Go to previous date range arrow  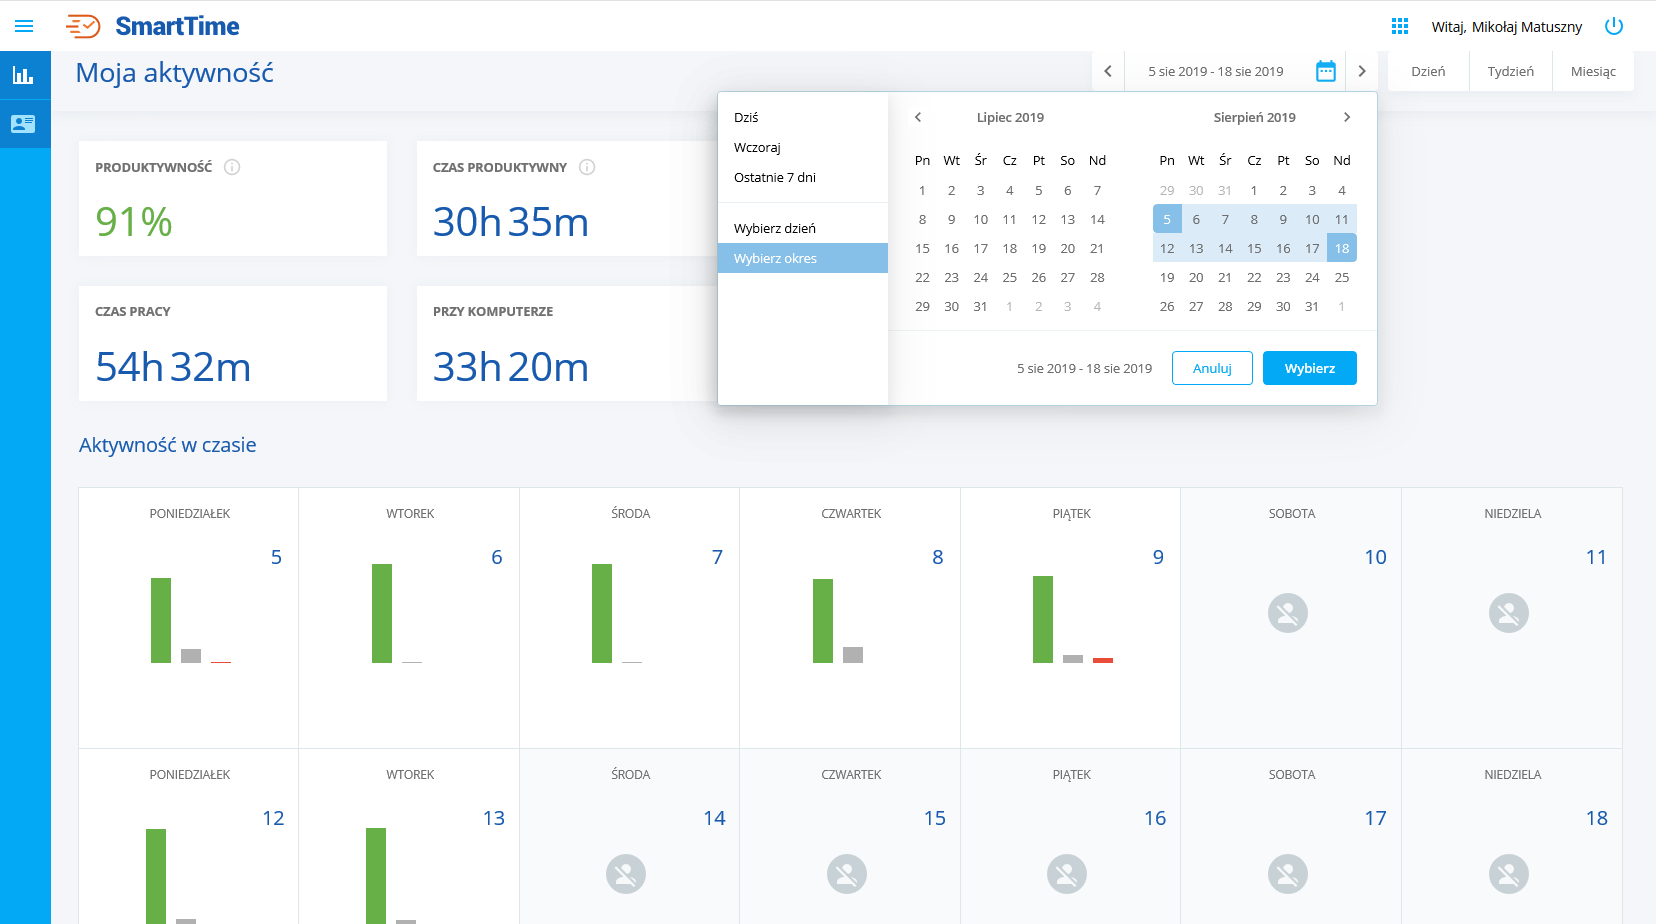1108,71
